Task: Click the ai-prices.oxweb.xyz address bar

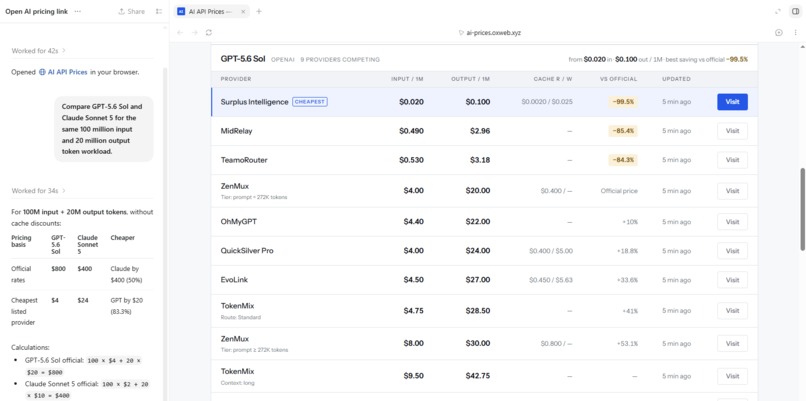Action: click(x=493, y=32)
